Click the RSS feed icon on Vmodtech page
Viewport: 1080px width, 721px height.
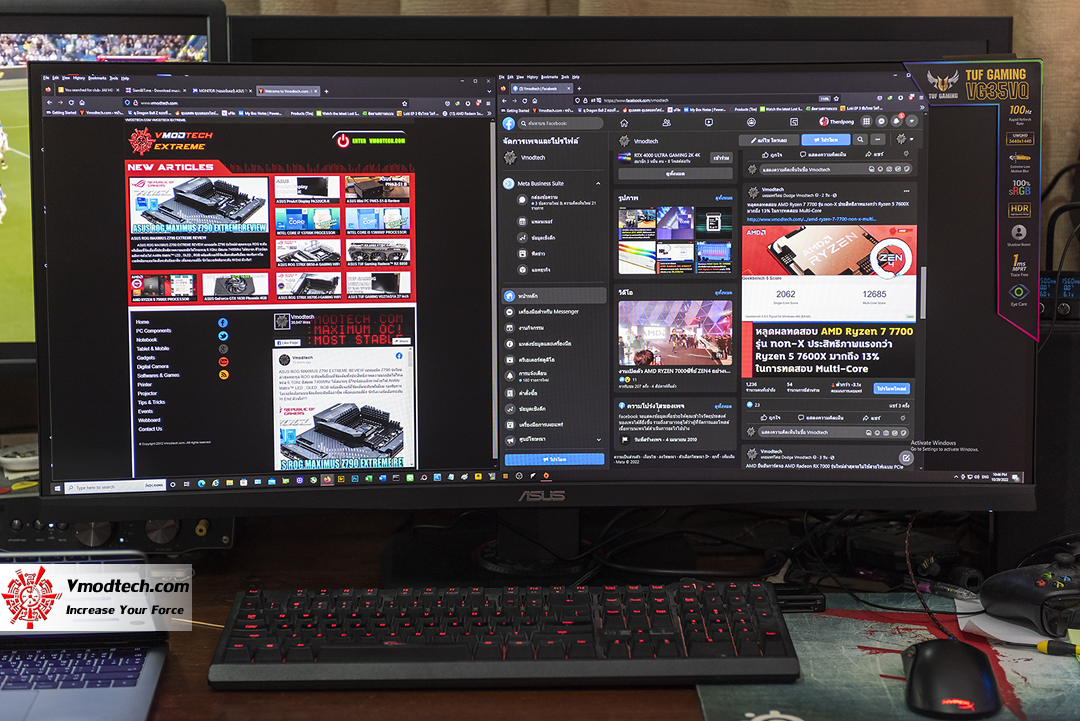[223, 375]
